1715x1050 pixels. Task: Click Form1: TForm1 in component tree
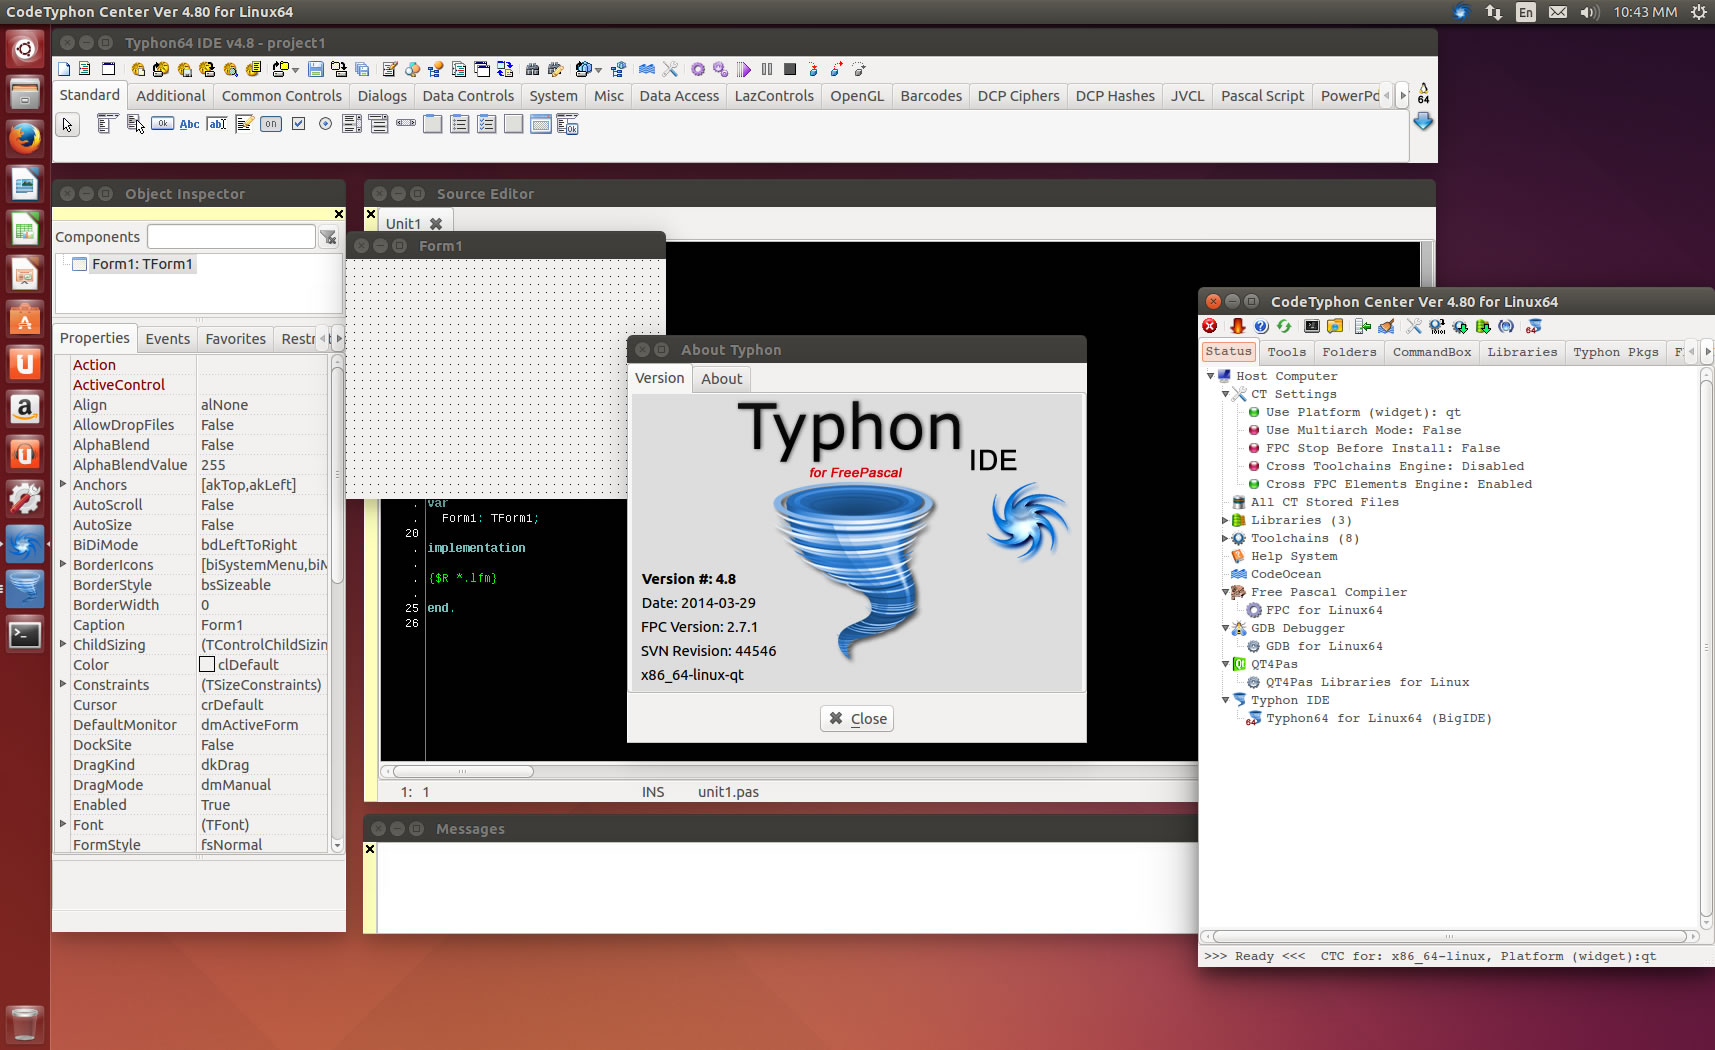click(142, 264)
